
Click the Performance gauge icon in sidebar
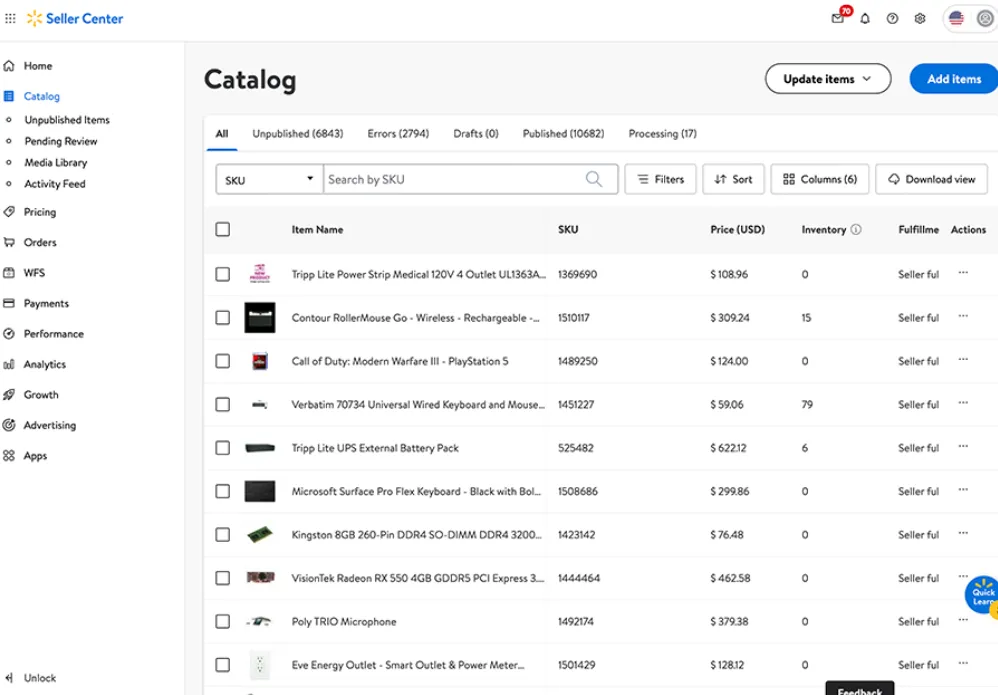(x=9, y=333)
